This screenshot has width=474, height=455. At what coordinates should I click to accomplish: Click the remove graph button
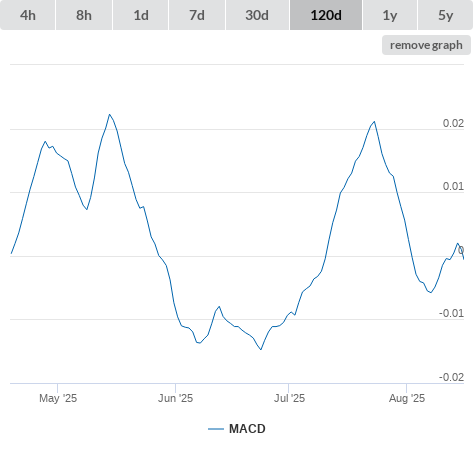pos(426,45)
